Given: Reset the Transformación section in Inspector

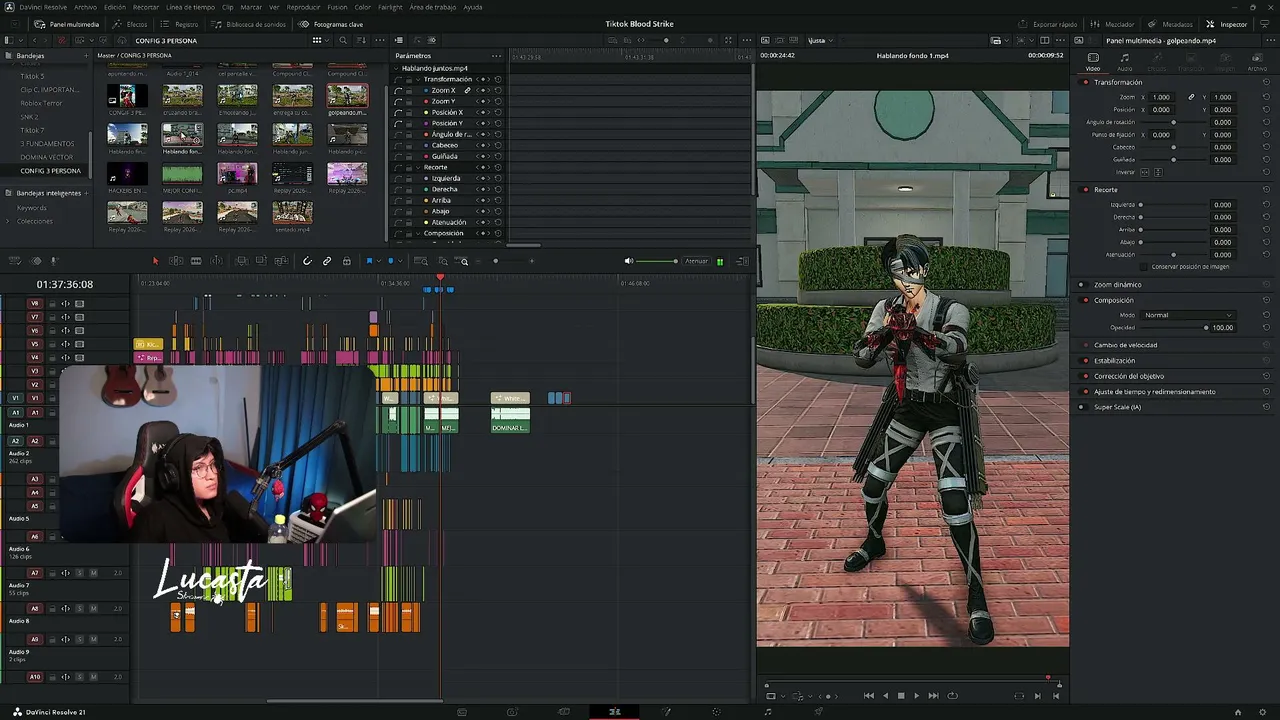Looking at the screenshot, I should click(x=1266, y=82).
